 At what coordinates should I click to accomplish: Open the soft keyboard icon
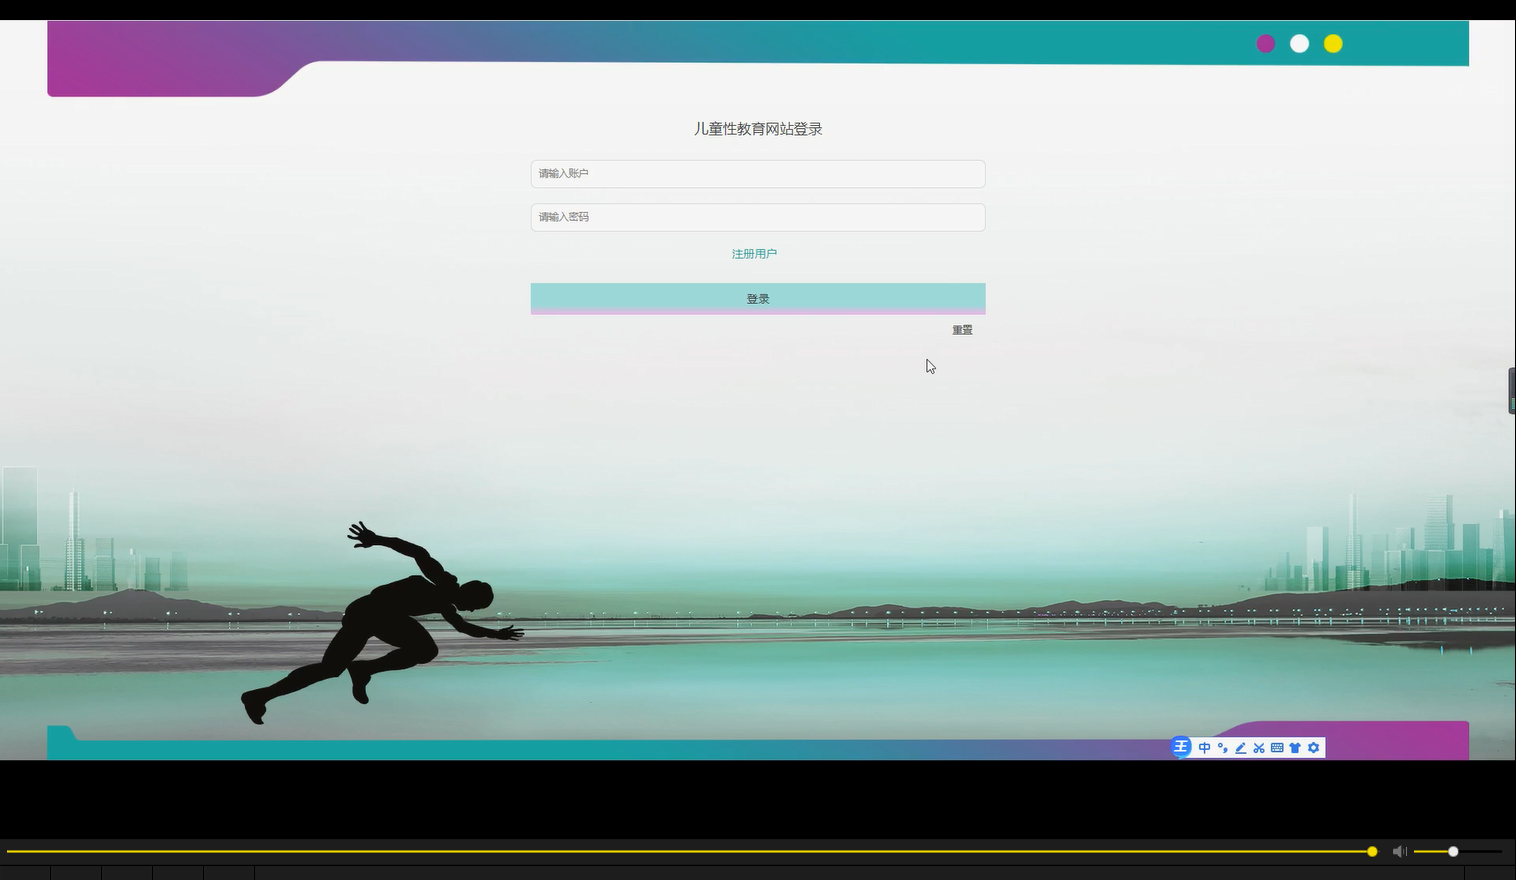pyautogui.click(x=1277, y=748)
